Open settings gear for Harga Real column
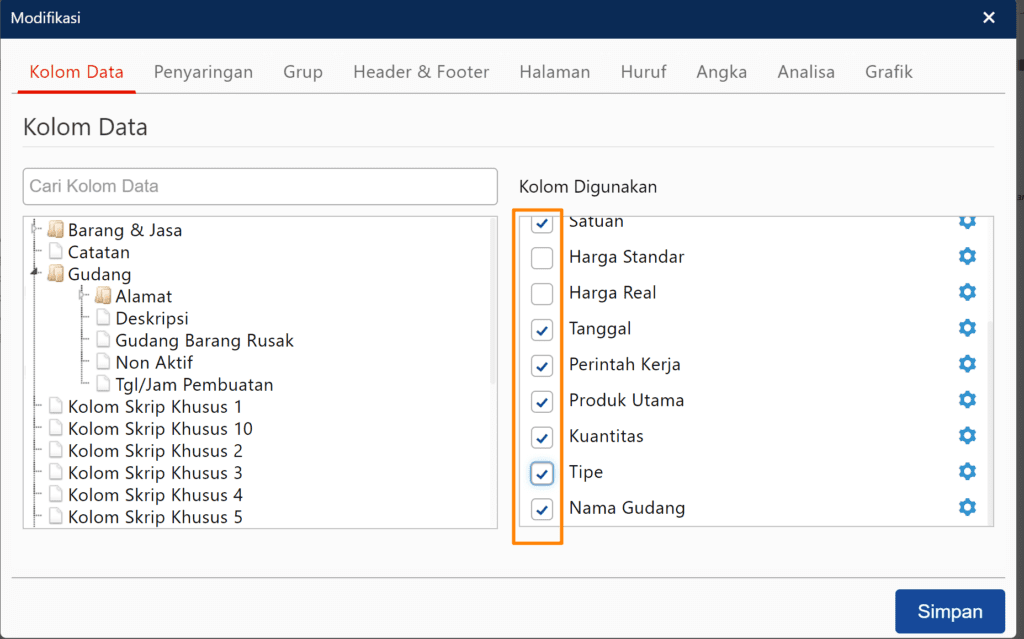Viewport: 1024px width, 639px height. click(x=967, y=292)
